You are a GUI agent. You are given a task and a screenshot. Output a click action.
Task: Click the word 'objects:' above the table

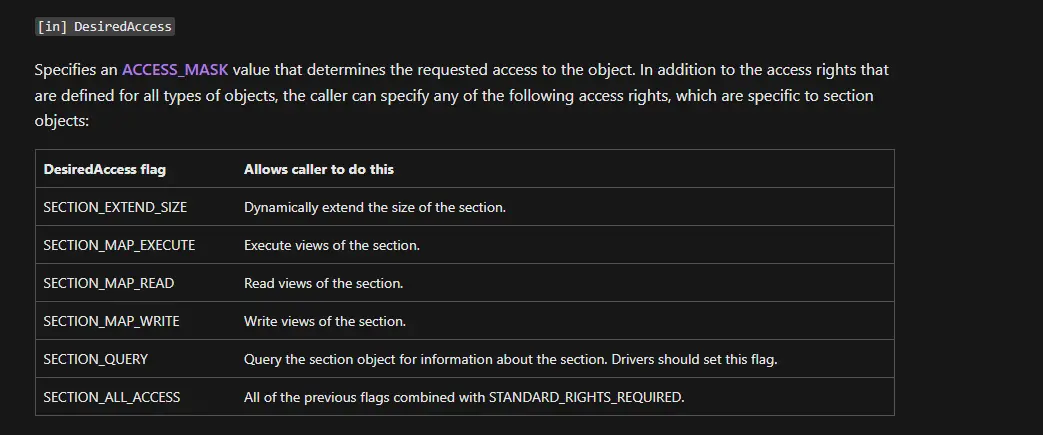click(61, 122)
